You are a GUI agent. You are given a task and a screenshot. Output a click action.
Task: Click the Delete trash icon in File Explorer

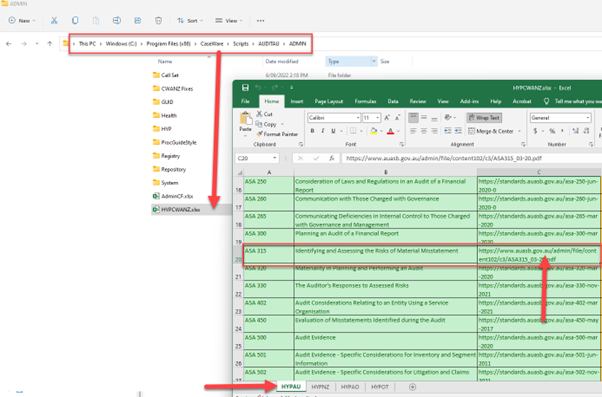coord(158,20)
